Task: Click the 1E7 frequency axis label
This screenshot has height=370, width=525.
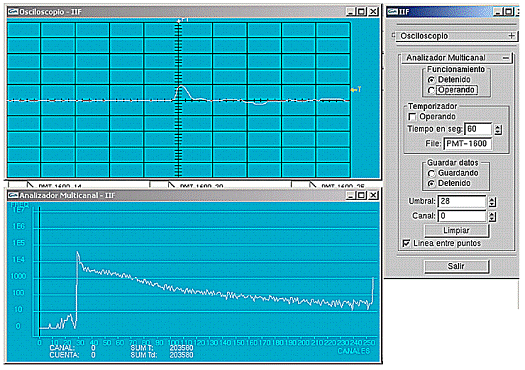Action: coord(18,210)
